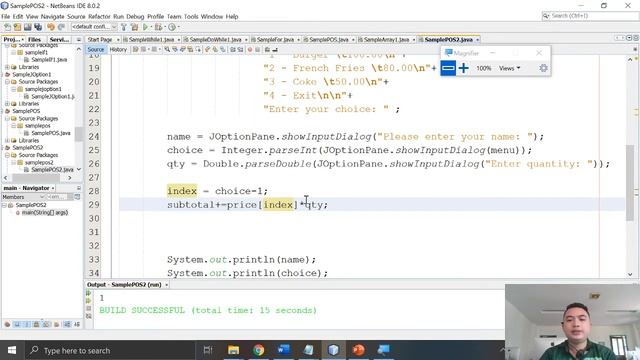Click Previous Bookmark editor icon
640x360 pixels.
[x=206, y=49]
